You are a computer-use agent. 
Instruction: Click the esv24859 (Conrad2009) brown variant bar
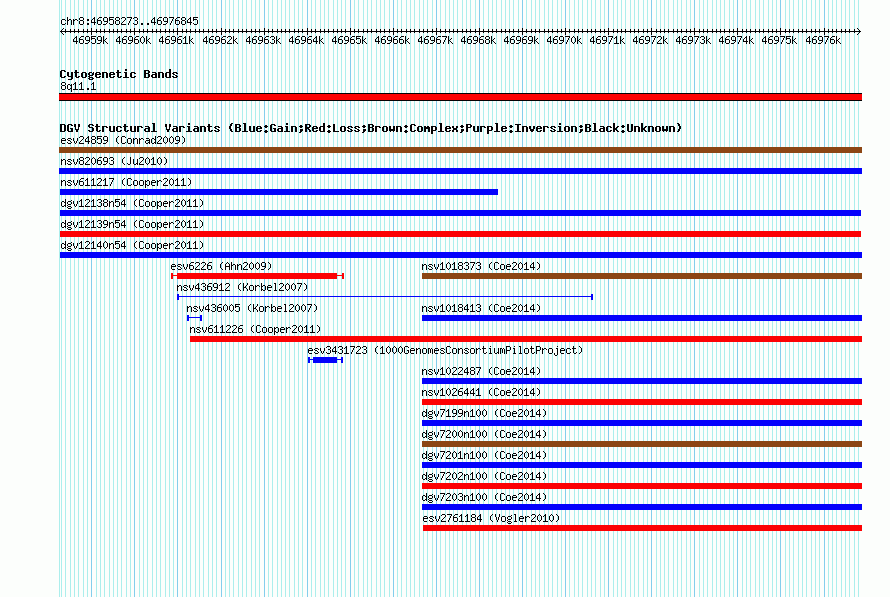460,150
